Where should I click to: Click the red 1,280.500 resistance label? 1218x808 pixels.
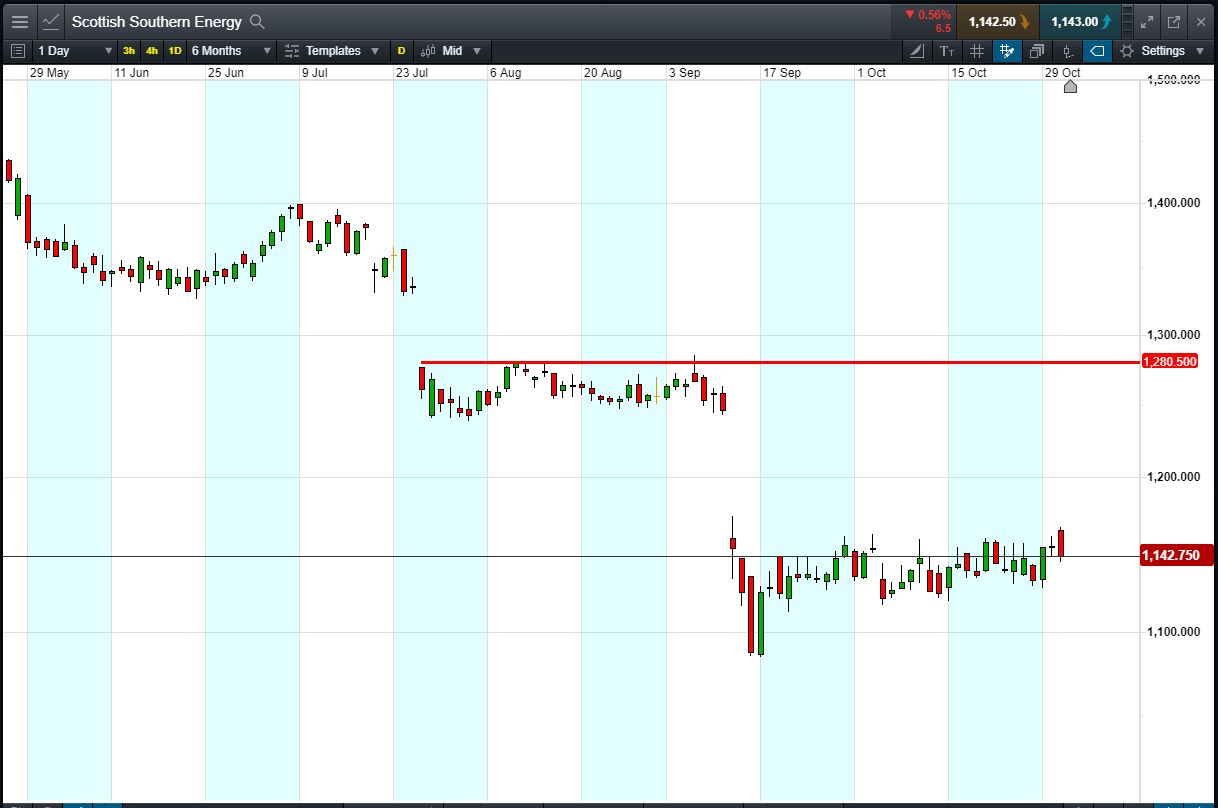point(1169,361)
